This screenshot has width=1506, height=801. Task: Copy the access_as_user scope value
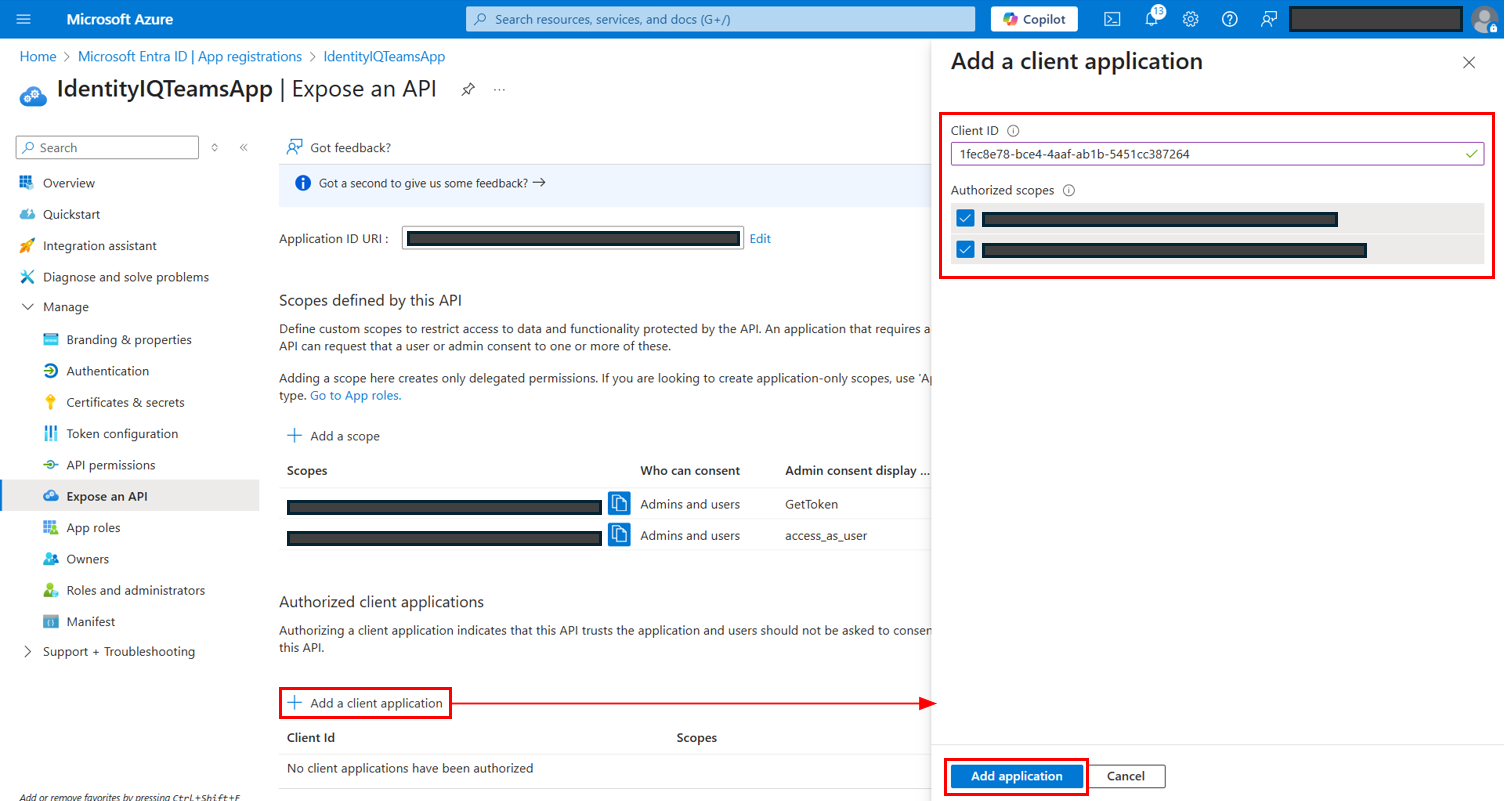click(619, 534)
